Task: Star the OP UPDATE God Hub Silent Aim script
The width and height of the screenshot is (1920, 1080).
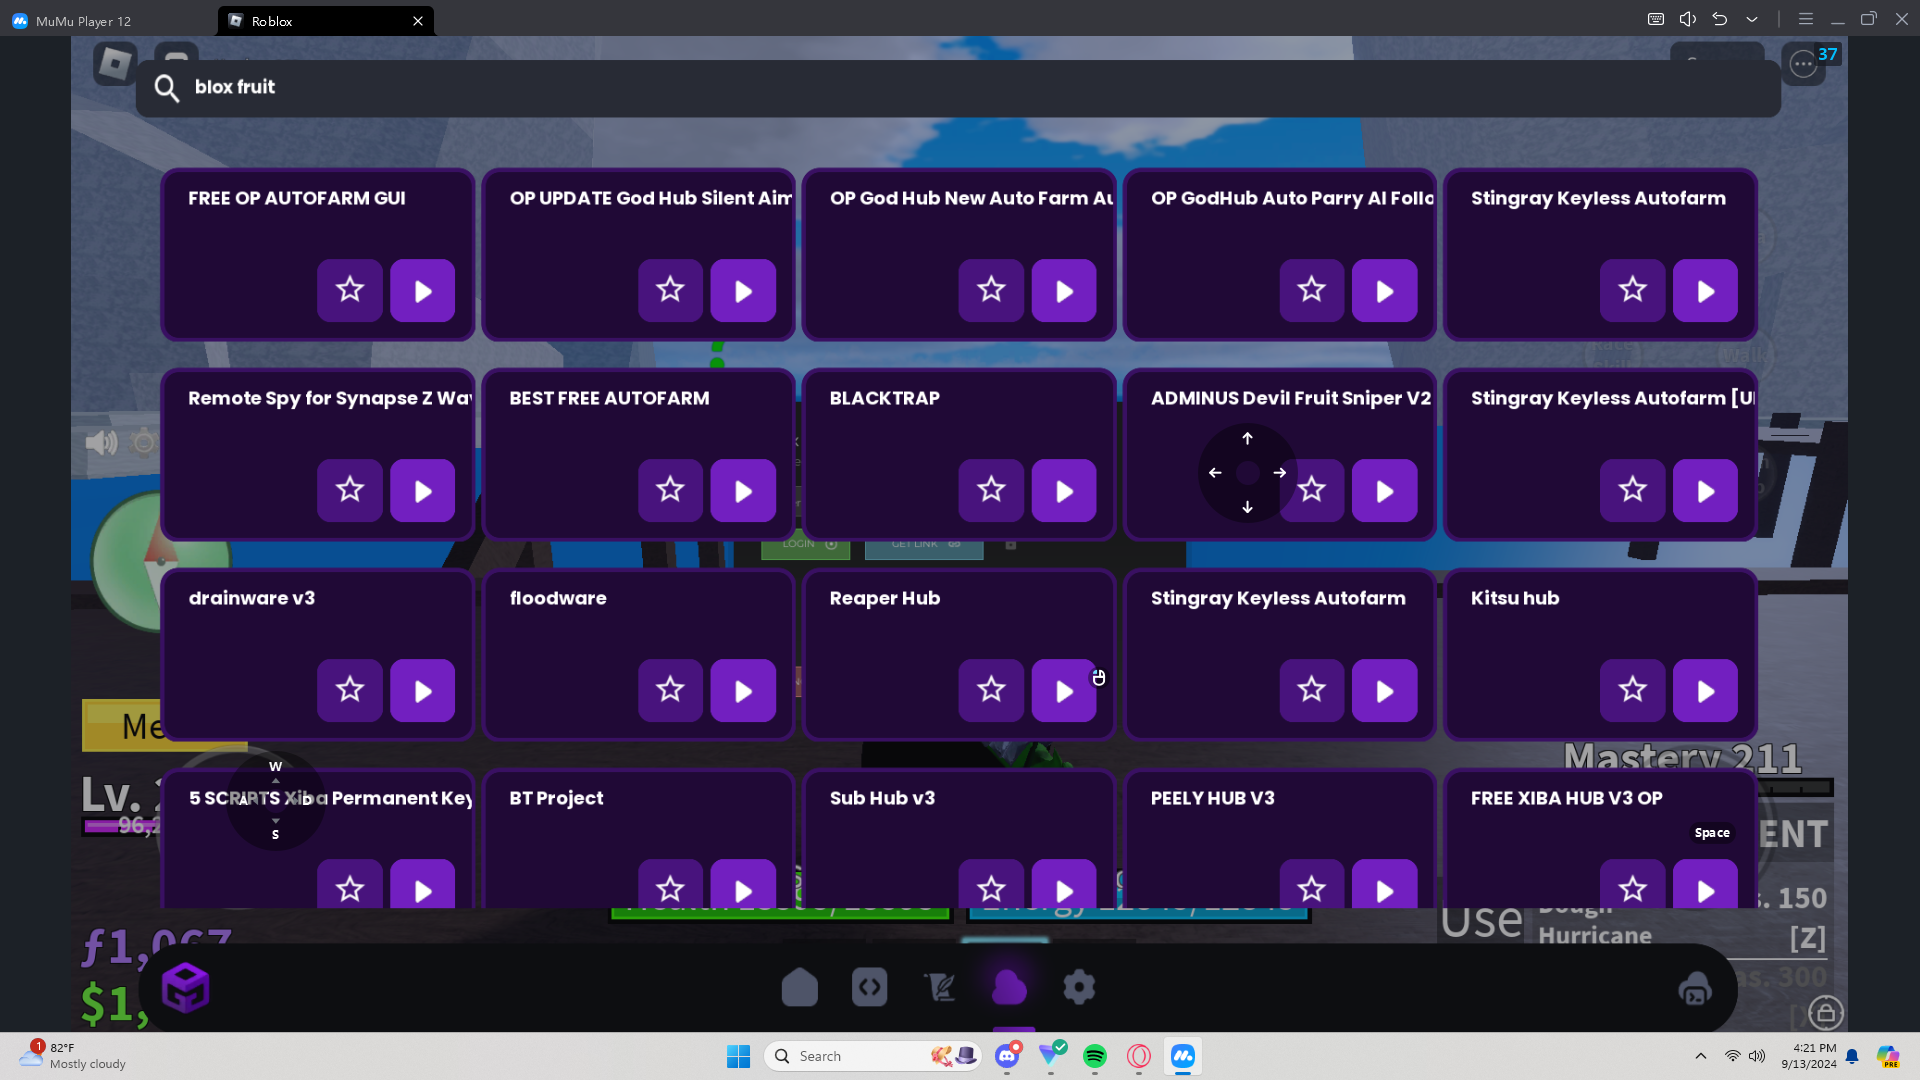Action: pos(671,291)
